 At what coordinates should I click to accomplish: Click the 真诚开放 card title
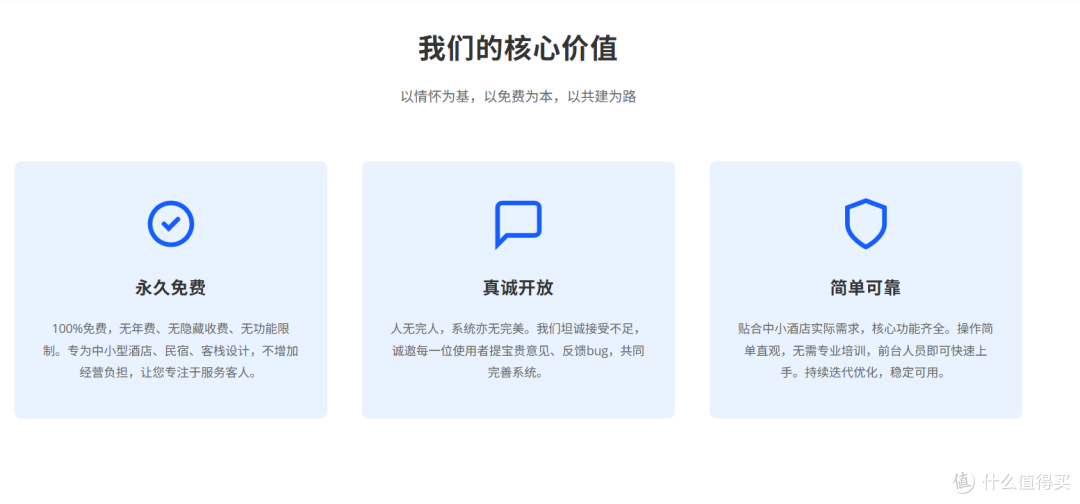518,288
